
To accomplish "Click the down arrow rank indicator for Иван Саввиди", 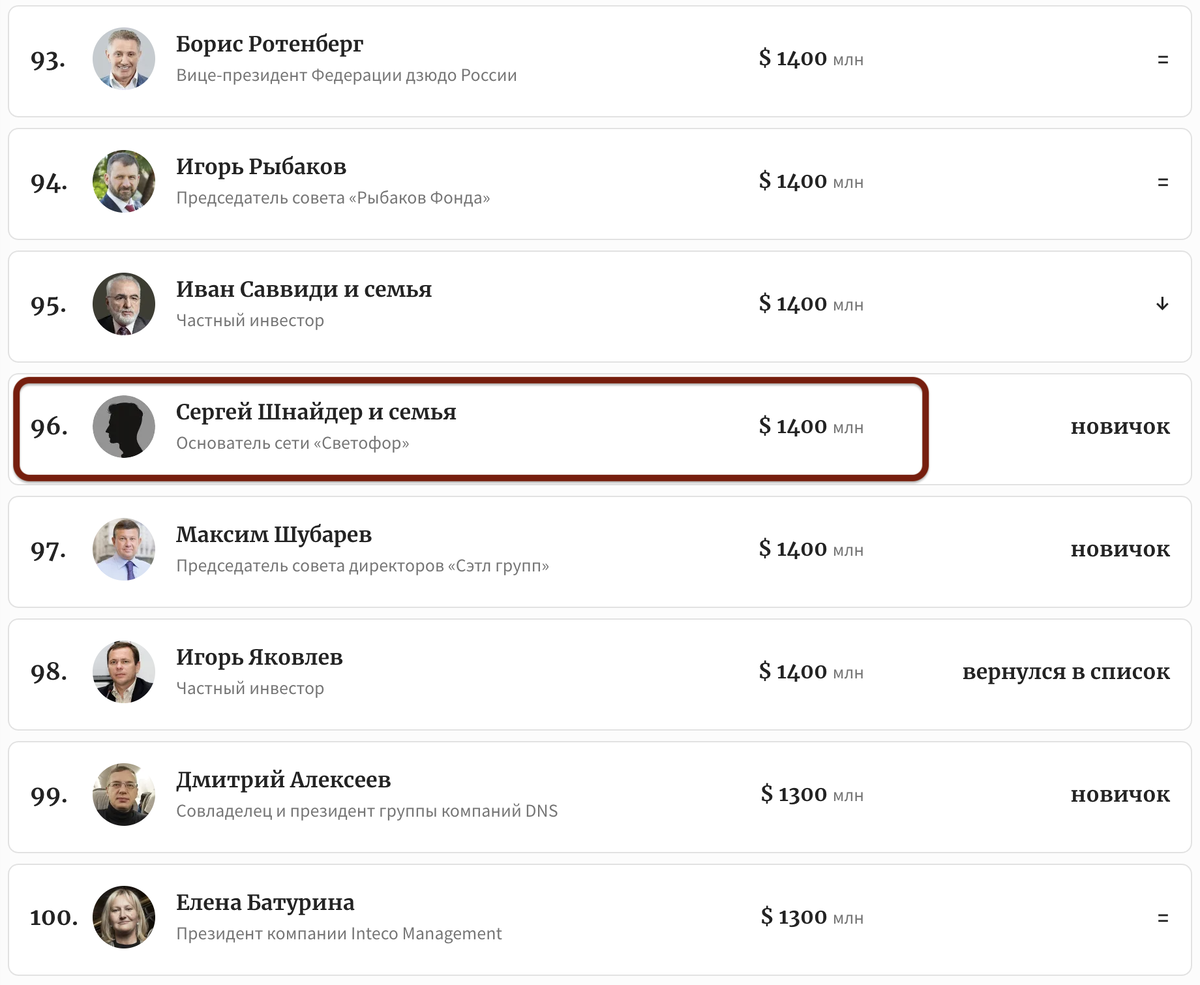I will [x=1162, y=304].
